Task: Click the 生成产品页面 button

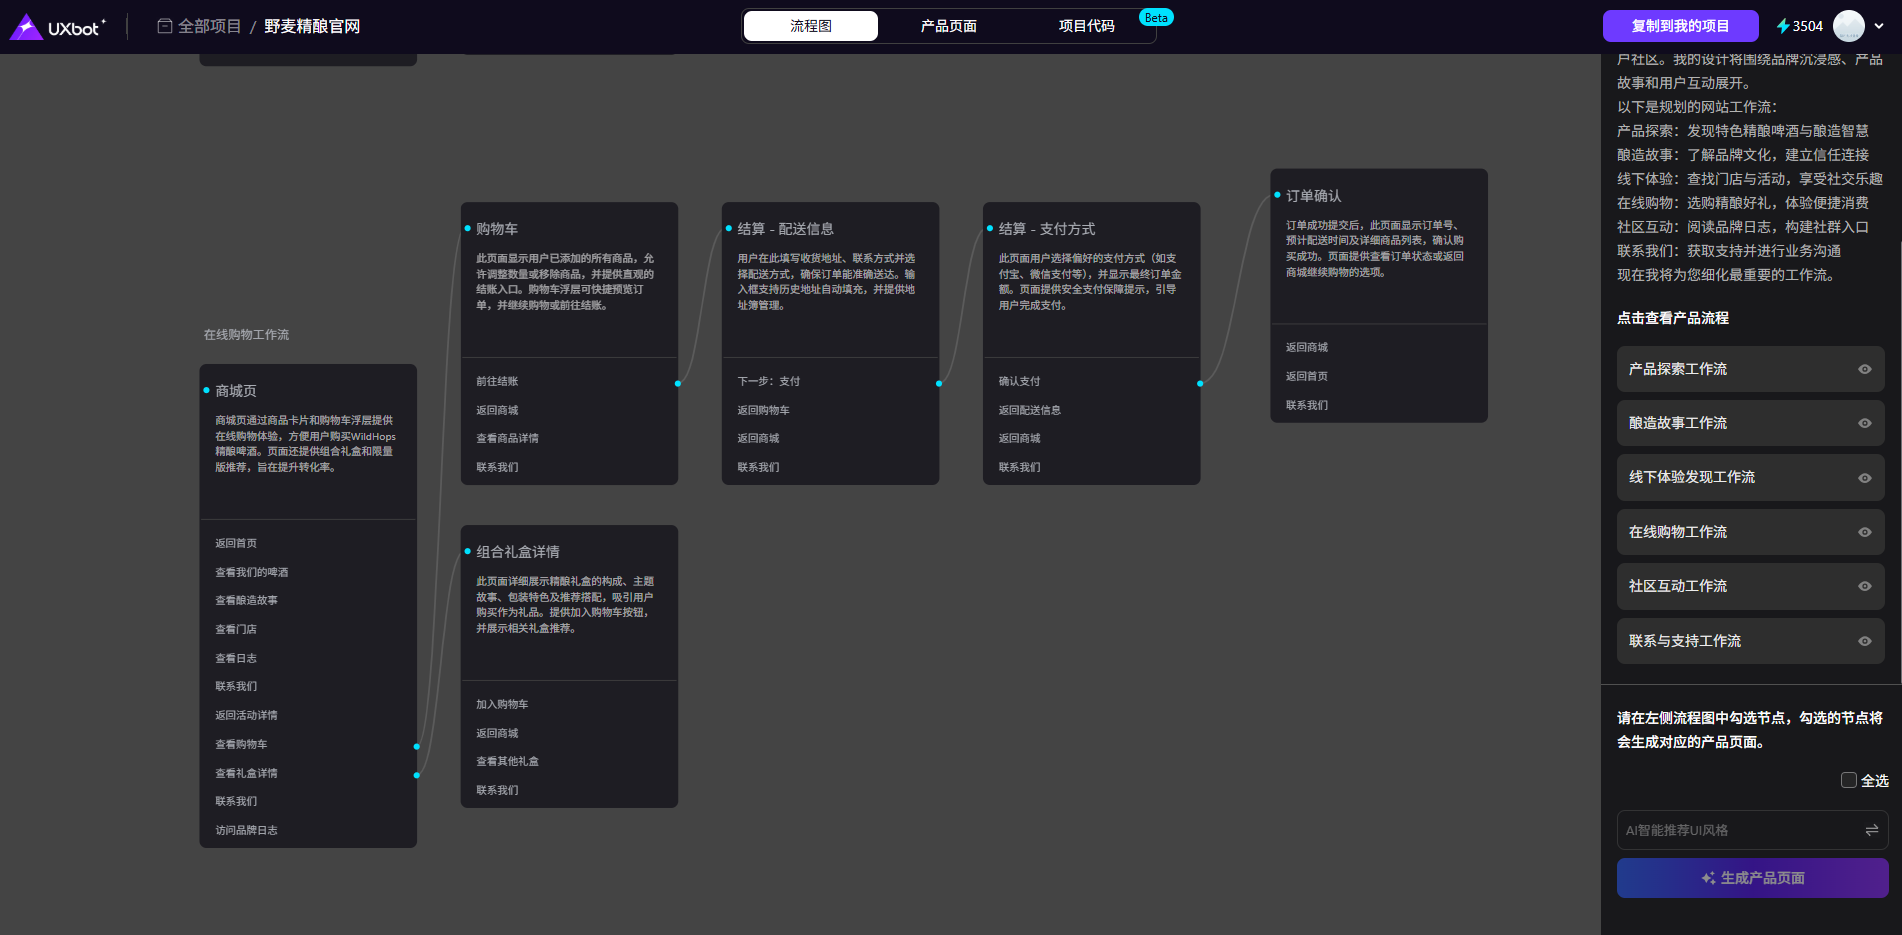Action: 1752,878
